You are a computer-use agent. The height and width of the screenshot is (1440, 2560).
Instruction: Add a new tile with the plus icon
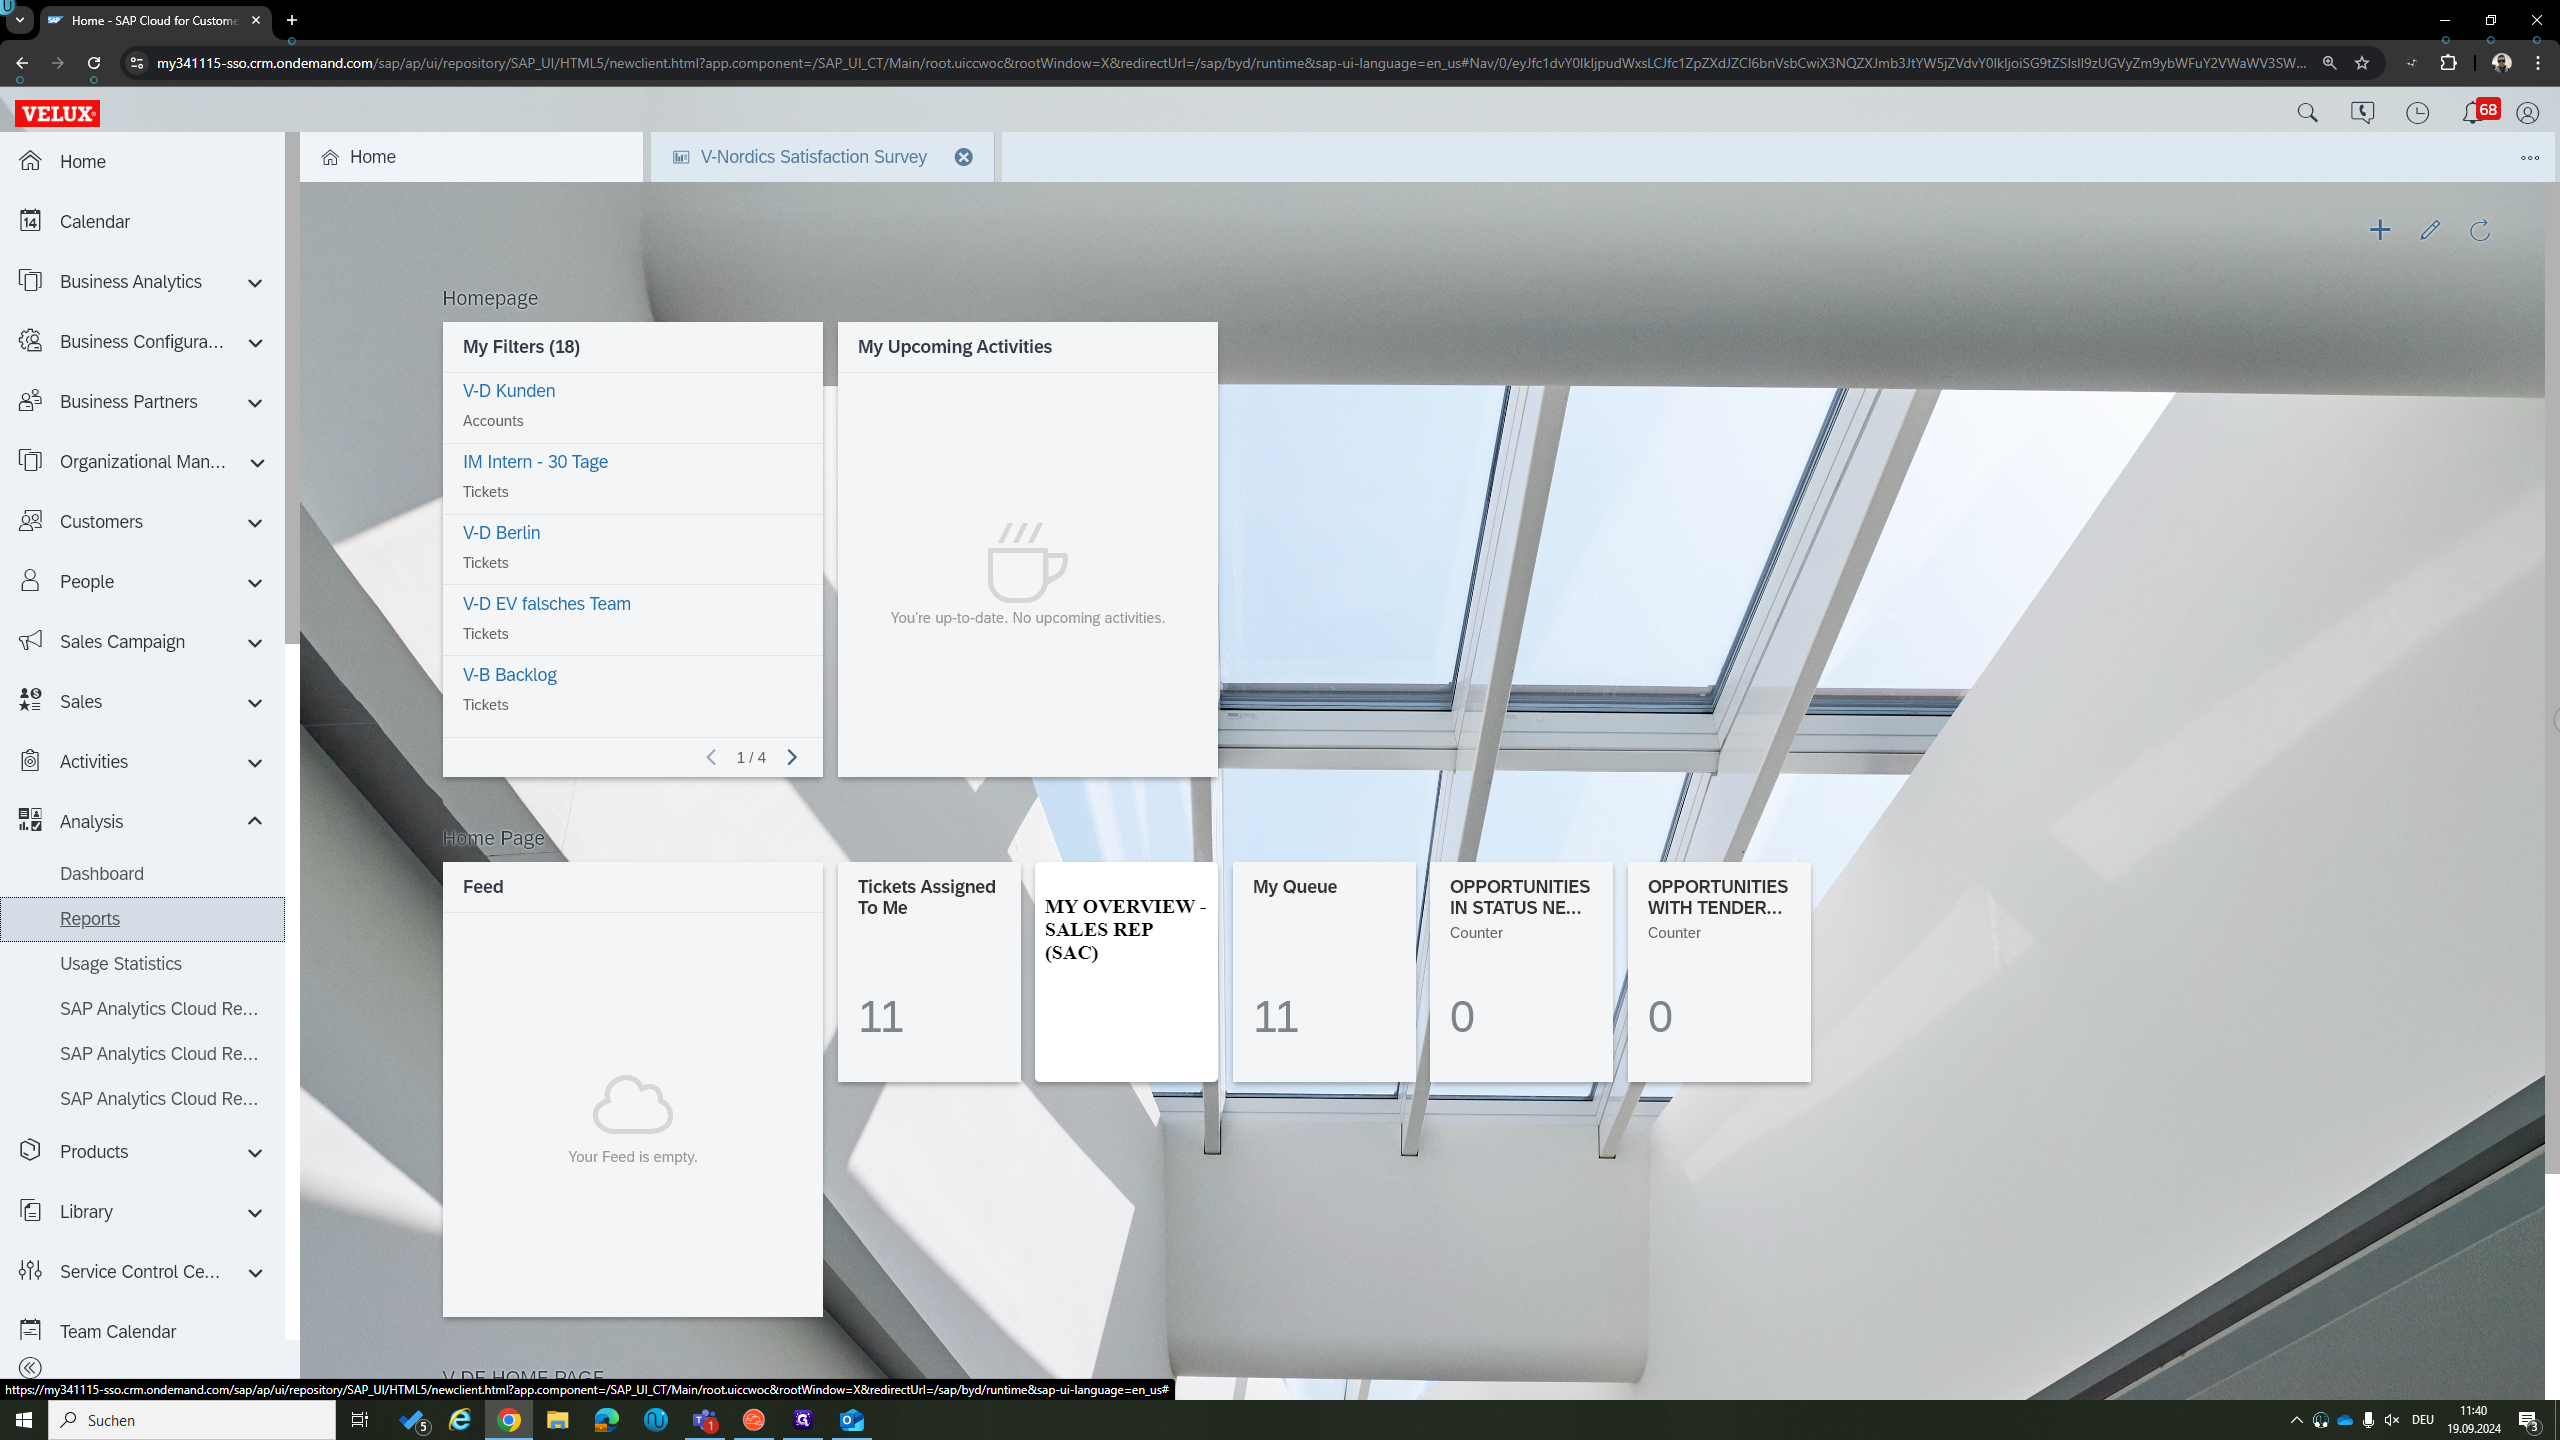2380,230
